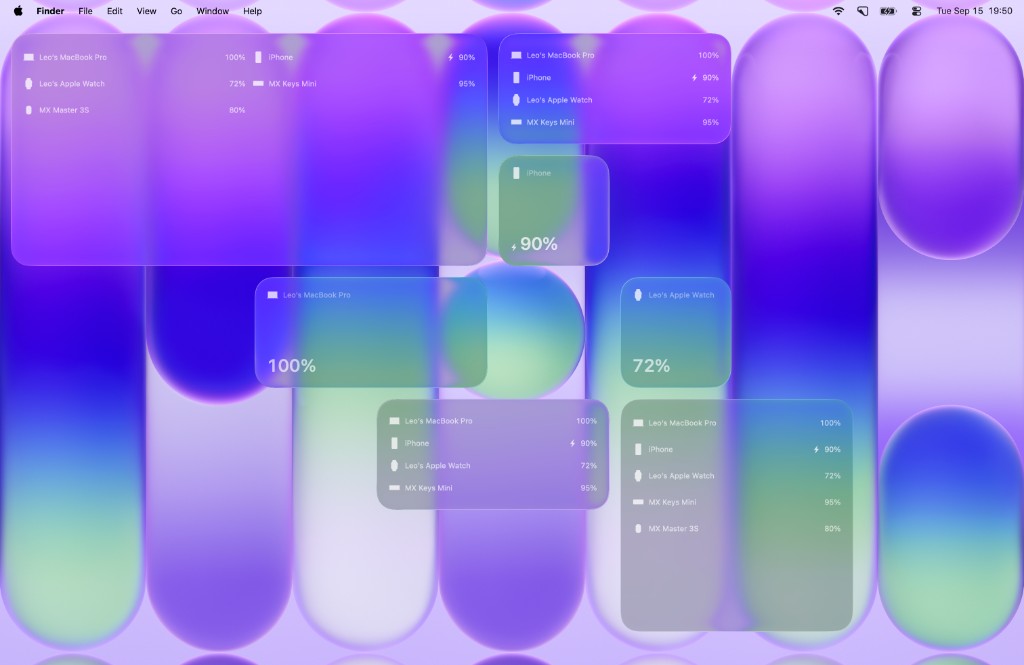Image resolution: width=1024 pixels, height=665 pixels.
Task: Click "Leo's MacBook Pro" in wide top-left widget
Action: (72, 57)
